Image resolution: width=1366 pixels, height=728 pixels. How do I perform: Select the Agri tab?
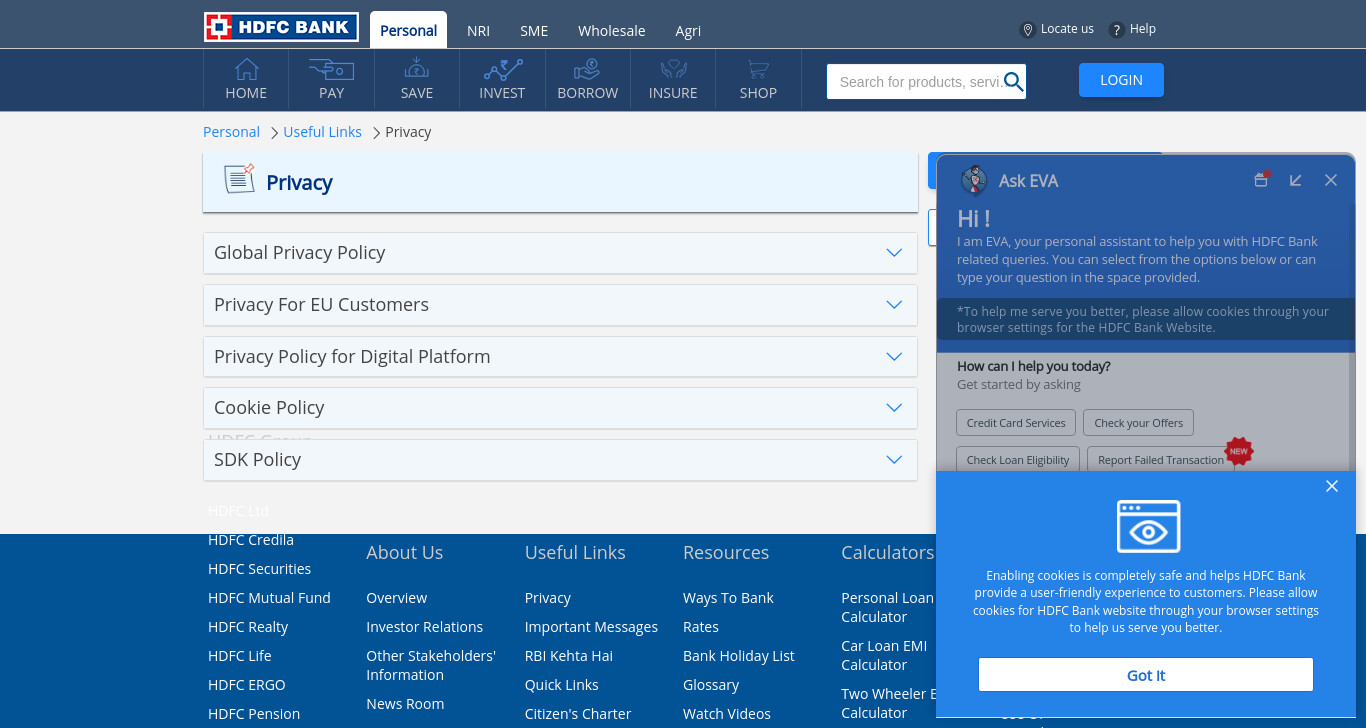click(688, 31)
